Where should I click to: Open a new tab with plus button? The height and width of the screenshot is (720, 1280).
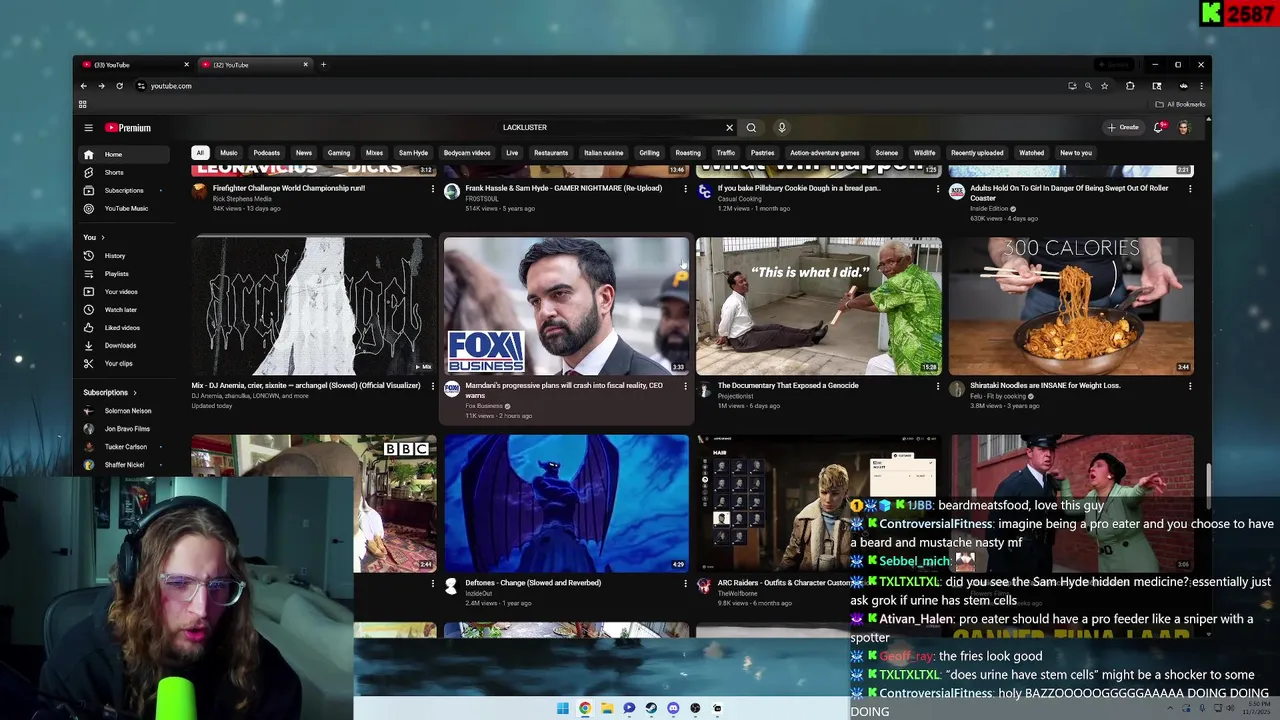(323, 64)
